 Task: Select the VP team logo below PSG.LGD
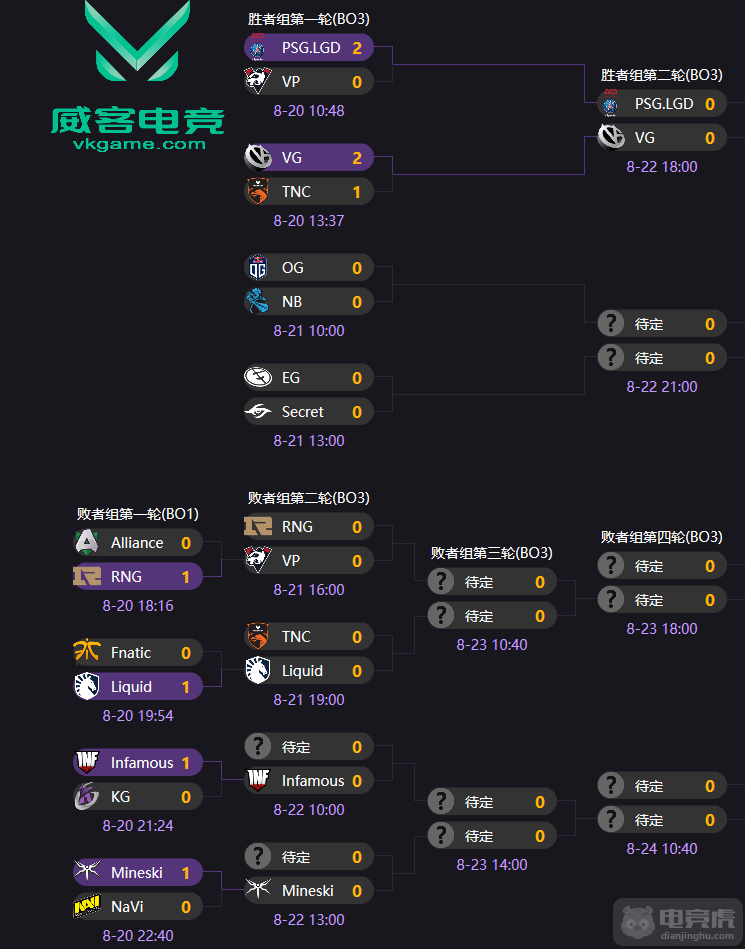[260, 81]
